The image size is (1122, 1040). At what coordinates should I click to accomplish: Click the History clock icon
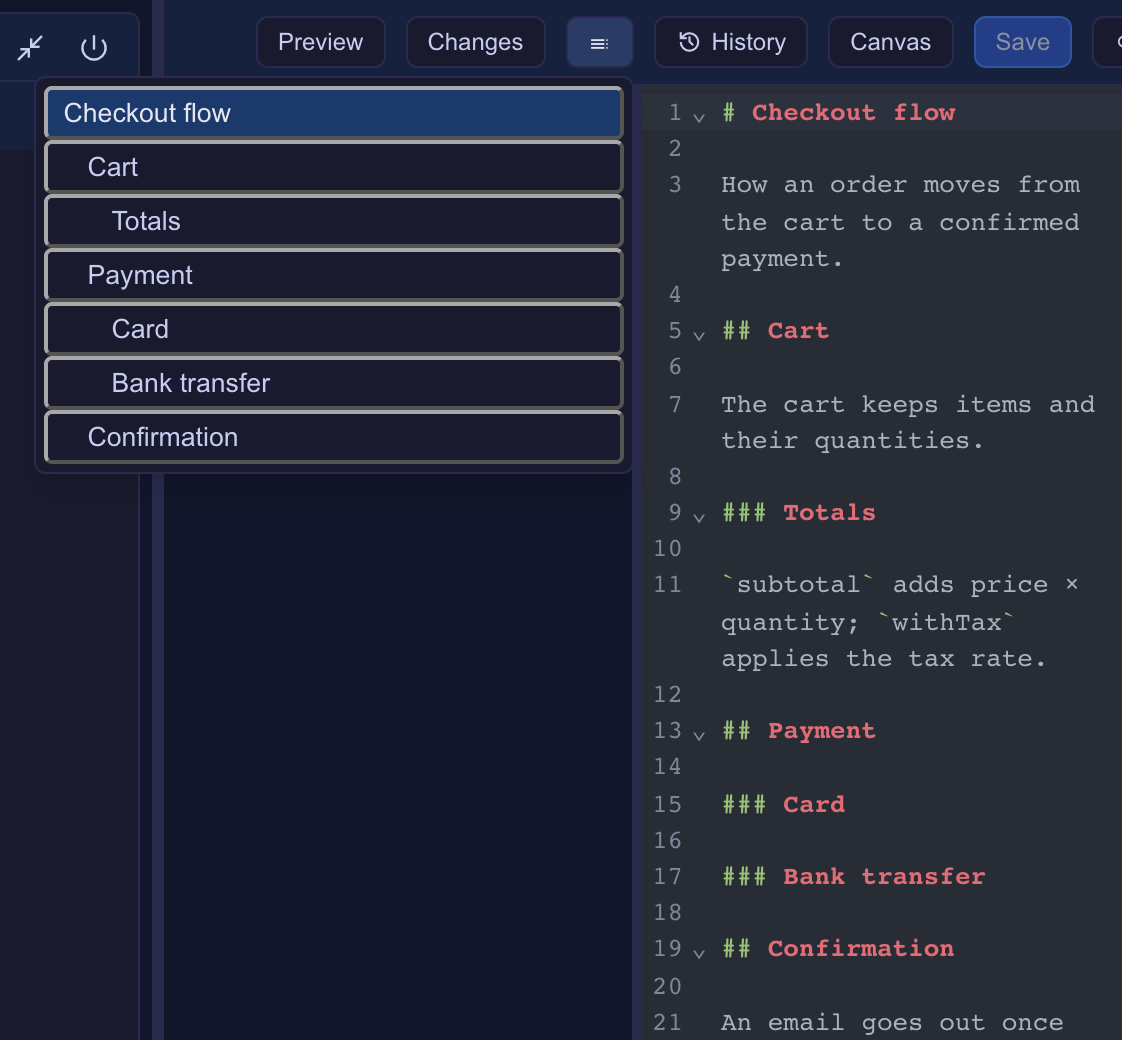click(689, 42)
